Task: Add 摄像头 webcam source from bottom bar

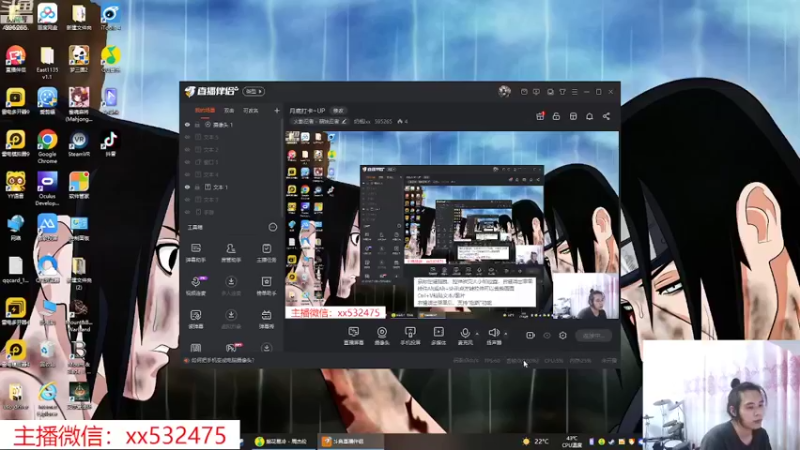Action: 382,336
